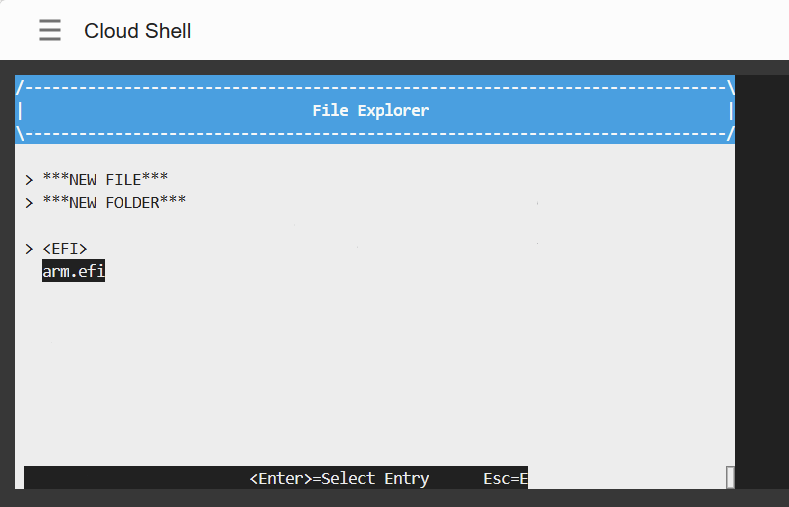
Task: Open the hamburger navigation menu
Action: pos(50,31)
